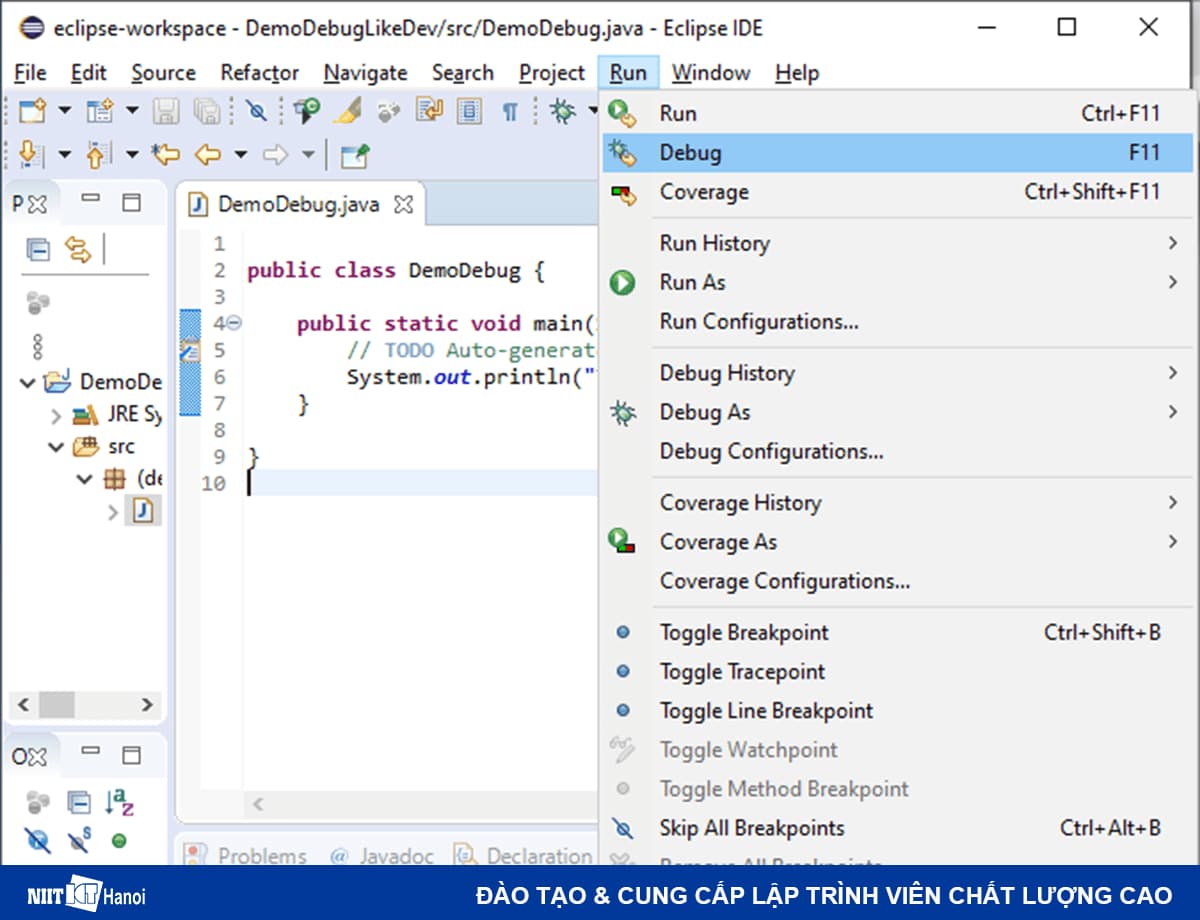Collapse the src tree node
The width and height of the screenshot is (1200, 920).
[x=58, y=447]
